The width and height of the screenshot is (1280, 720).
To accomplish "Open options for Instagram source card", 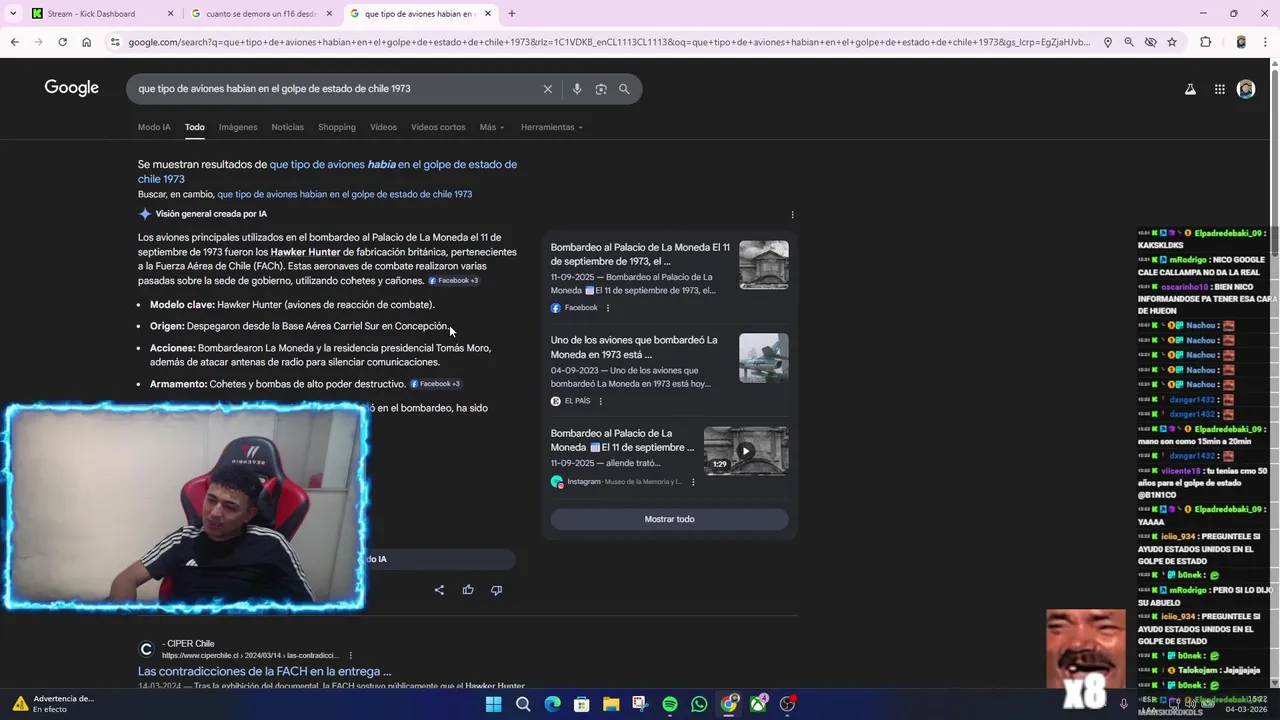I will tap(693, 482).
